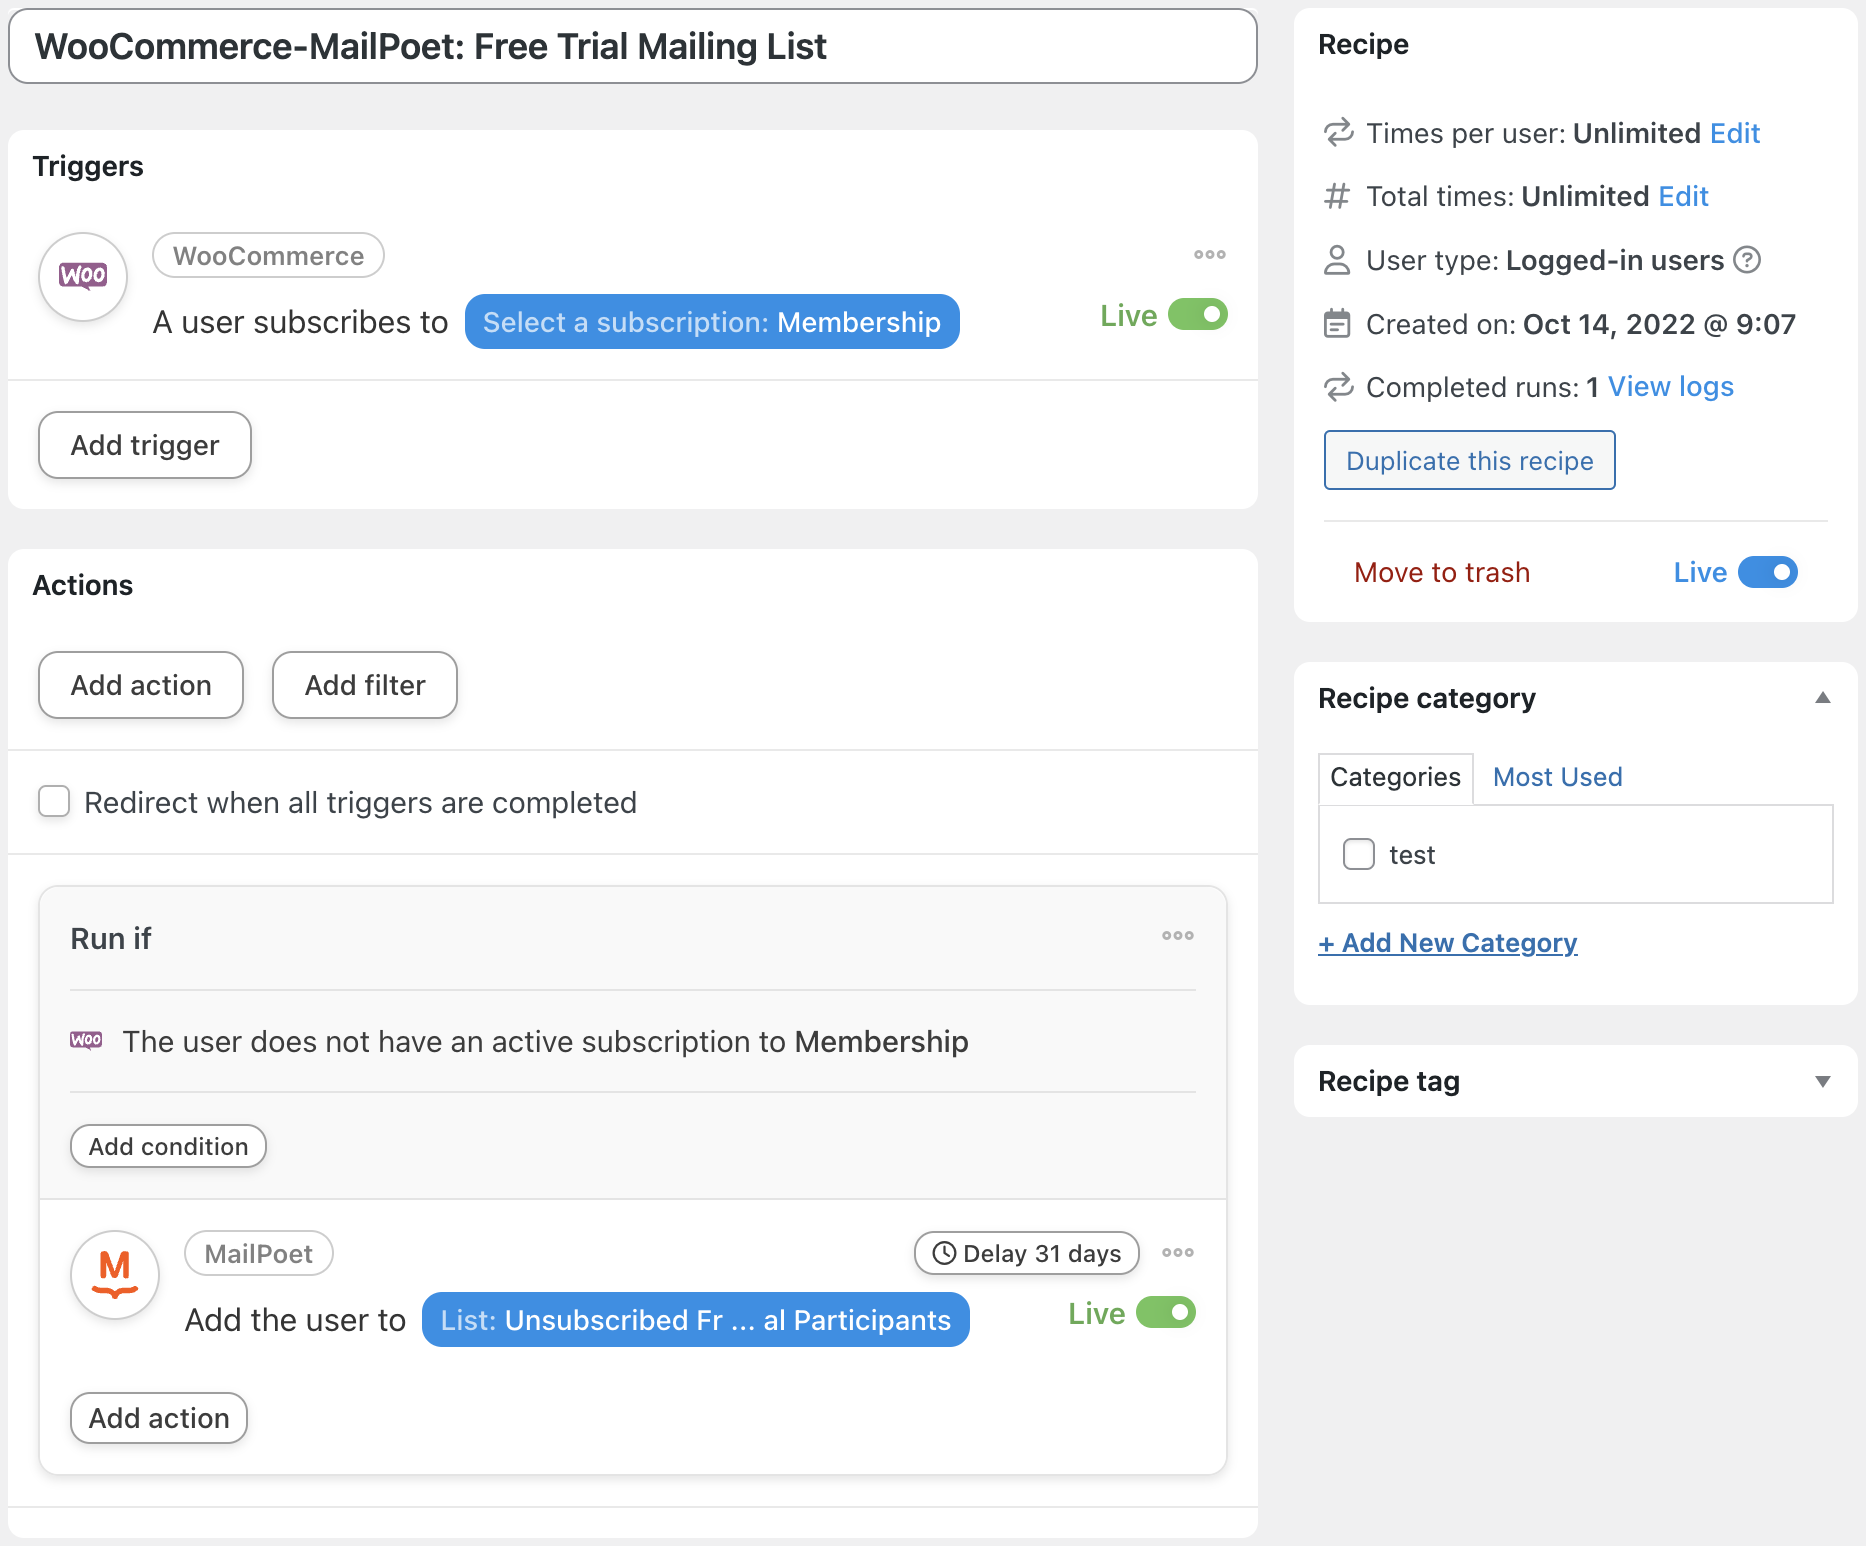The height and width of the screenshot is (1546, 1866).
Task: Click the Add filter button
Action: click(365, 685)
